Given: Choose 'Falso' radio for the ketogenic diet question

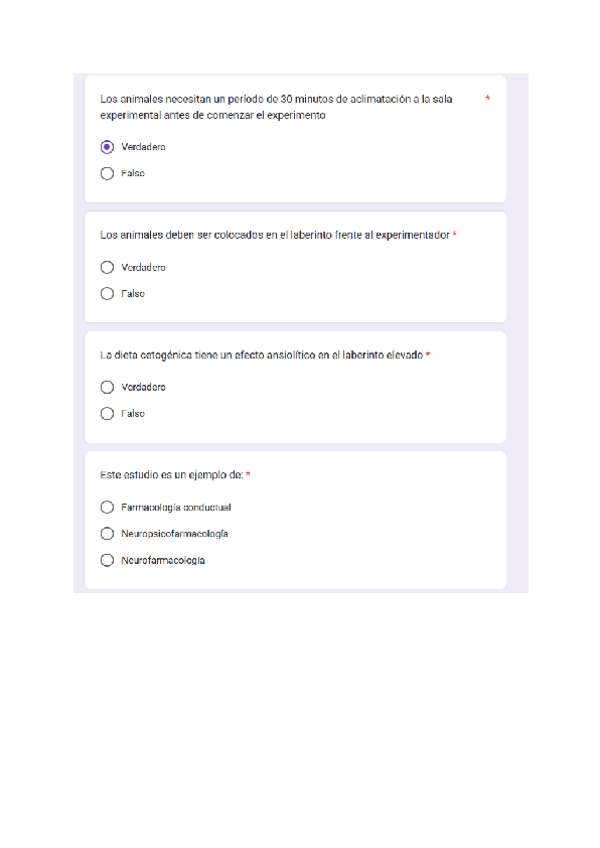Looking at the screenshot, I should coord(107,413).
